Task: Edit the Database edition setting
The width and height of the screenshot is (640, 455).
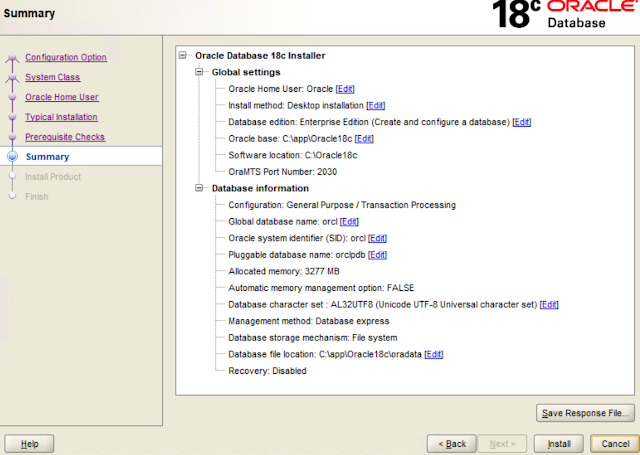Action: (522, 122)
